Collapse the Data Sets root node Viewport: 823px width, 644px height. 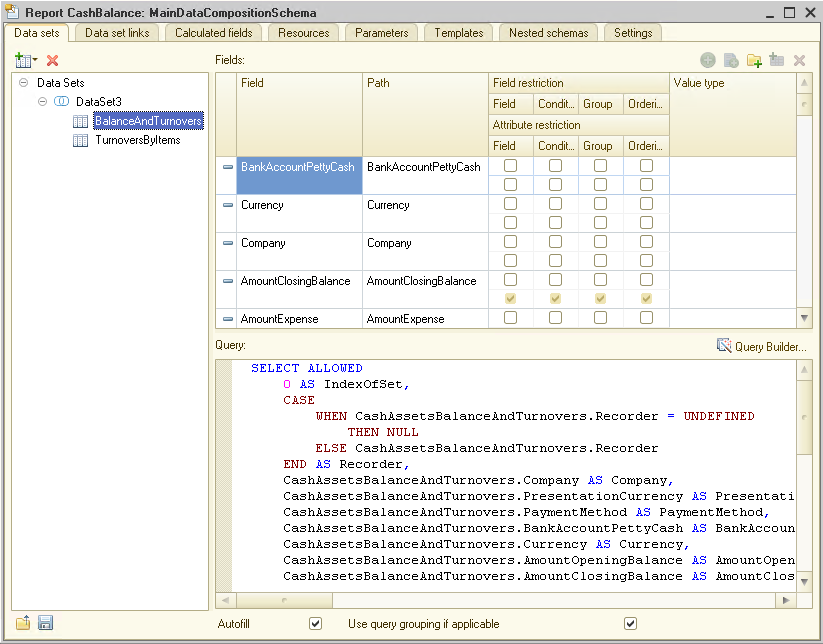point(23,83)
